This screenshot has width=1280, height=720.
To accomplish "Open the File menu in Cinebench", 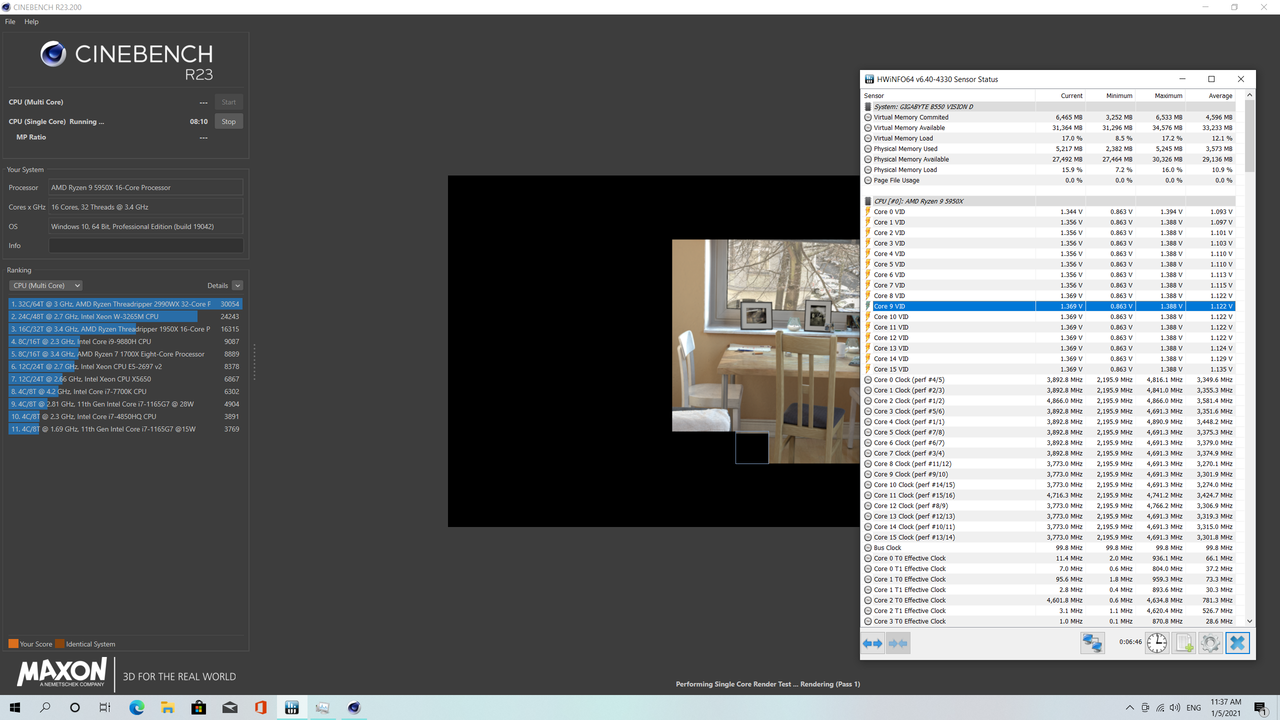I will 10,21.
